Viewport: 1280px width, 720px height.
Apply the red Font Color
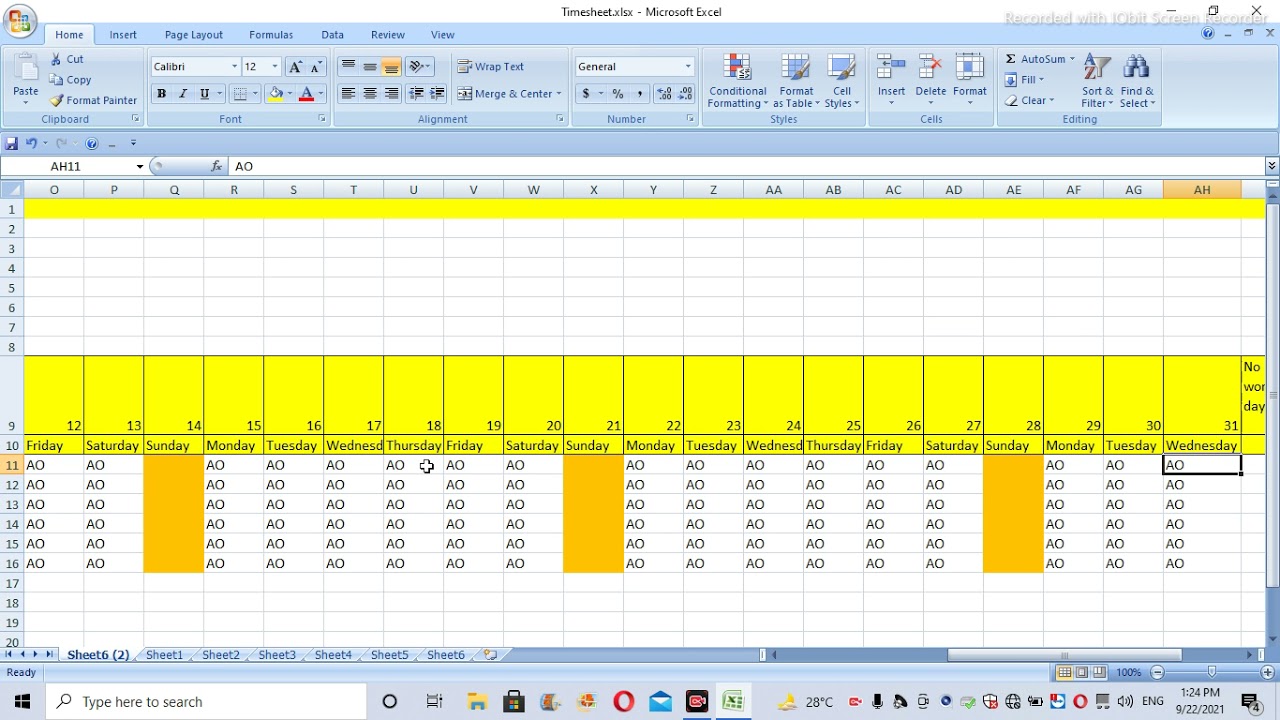coord(307,94)
